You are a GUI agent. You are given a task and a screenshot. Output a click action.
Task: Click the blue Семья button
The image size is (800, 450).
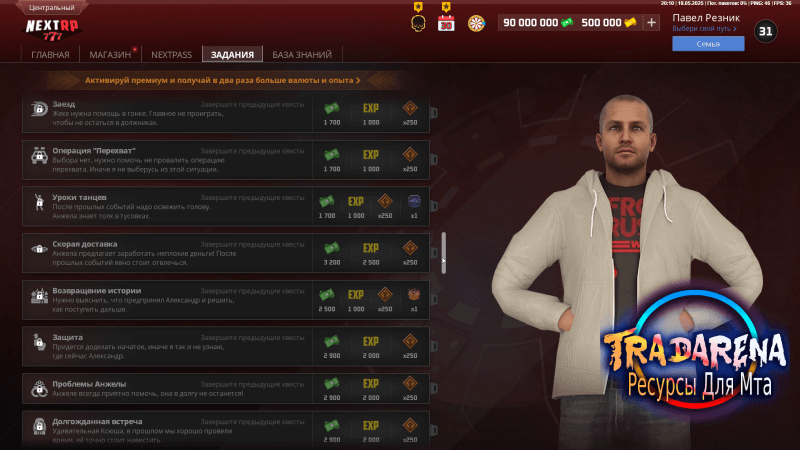point(708,44)
